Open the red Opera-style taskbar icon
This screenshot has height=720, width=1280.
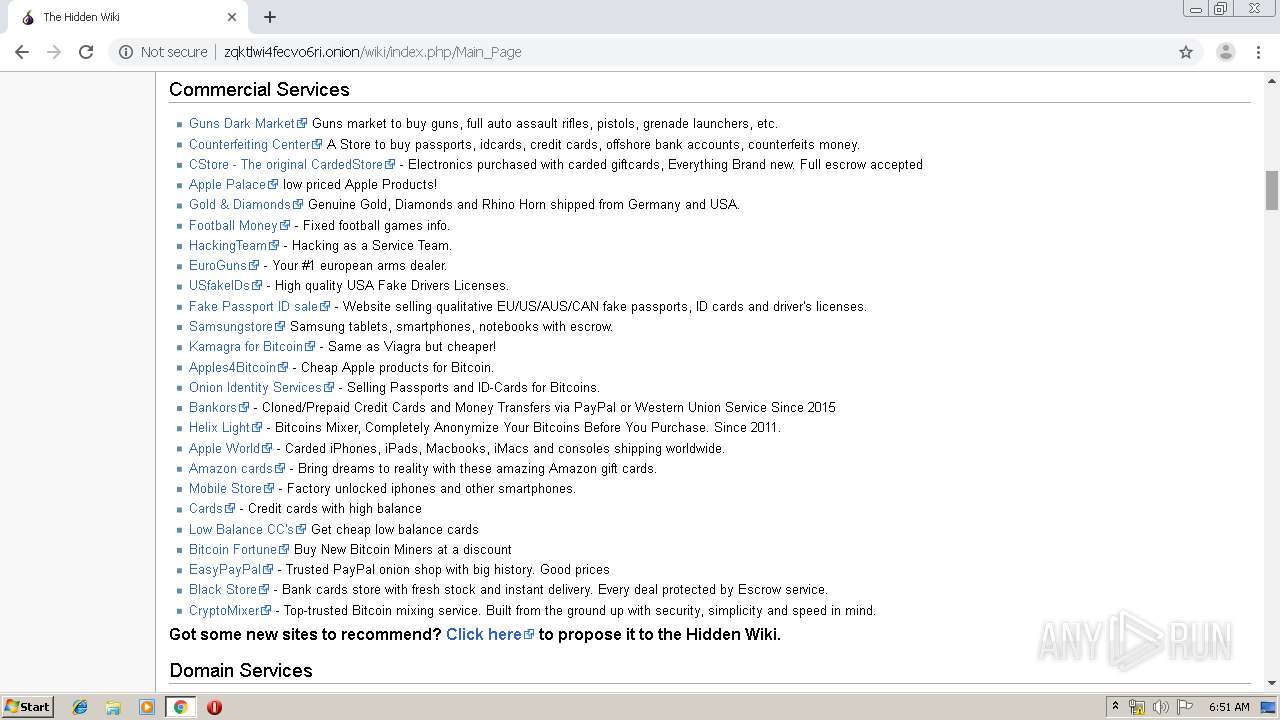tap(214, 707)
